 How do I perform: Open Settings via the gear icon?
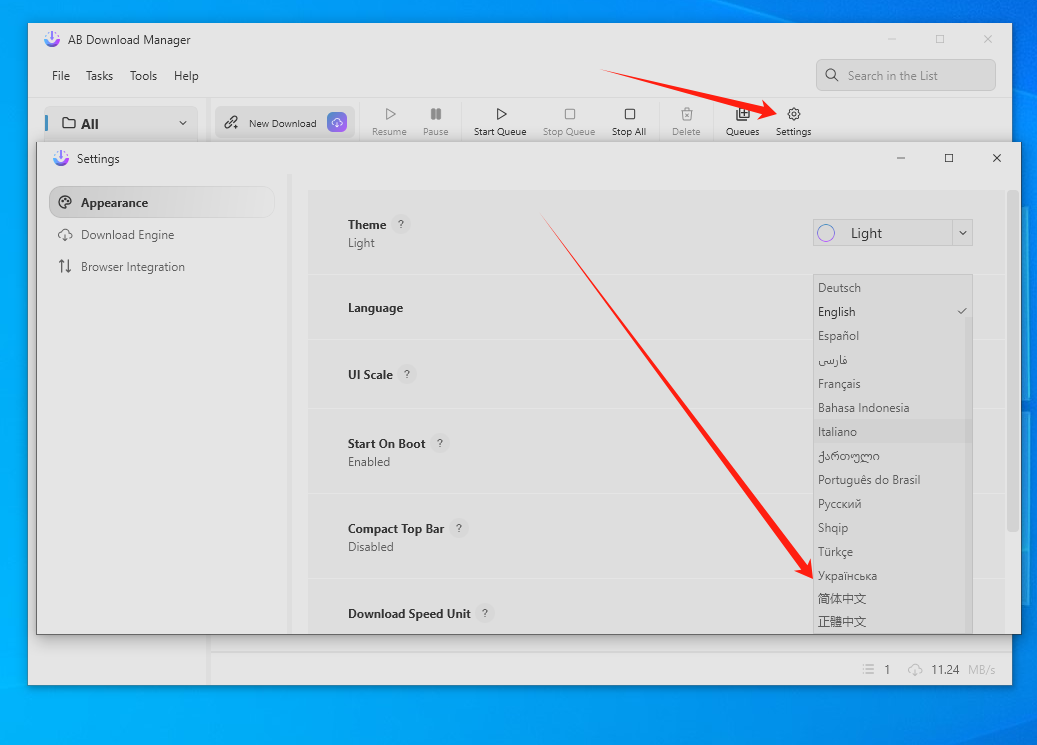pos(794,114)
